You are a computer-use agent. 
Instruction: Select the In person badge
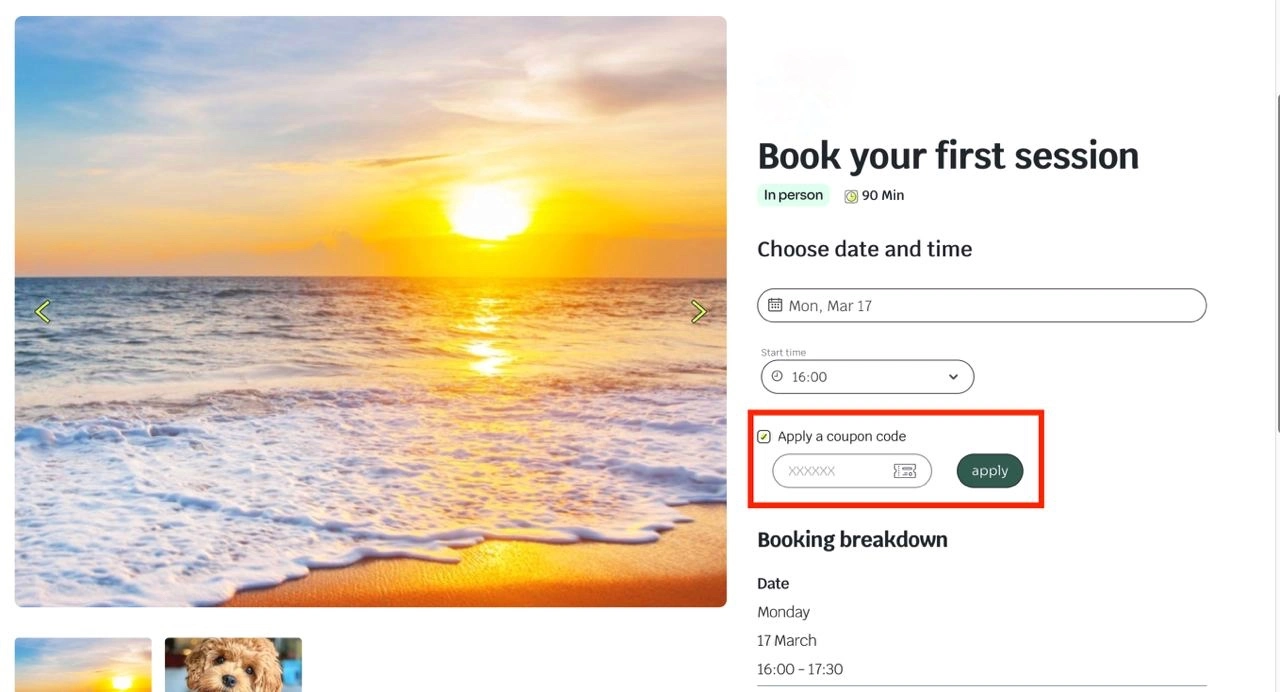793,195
